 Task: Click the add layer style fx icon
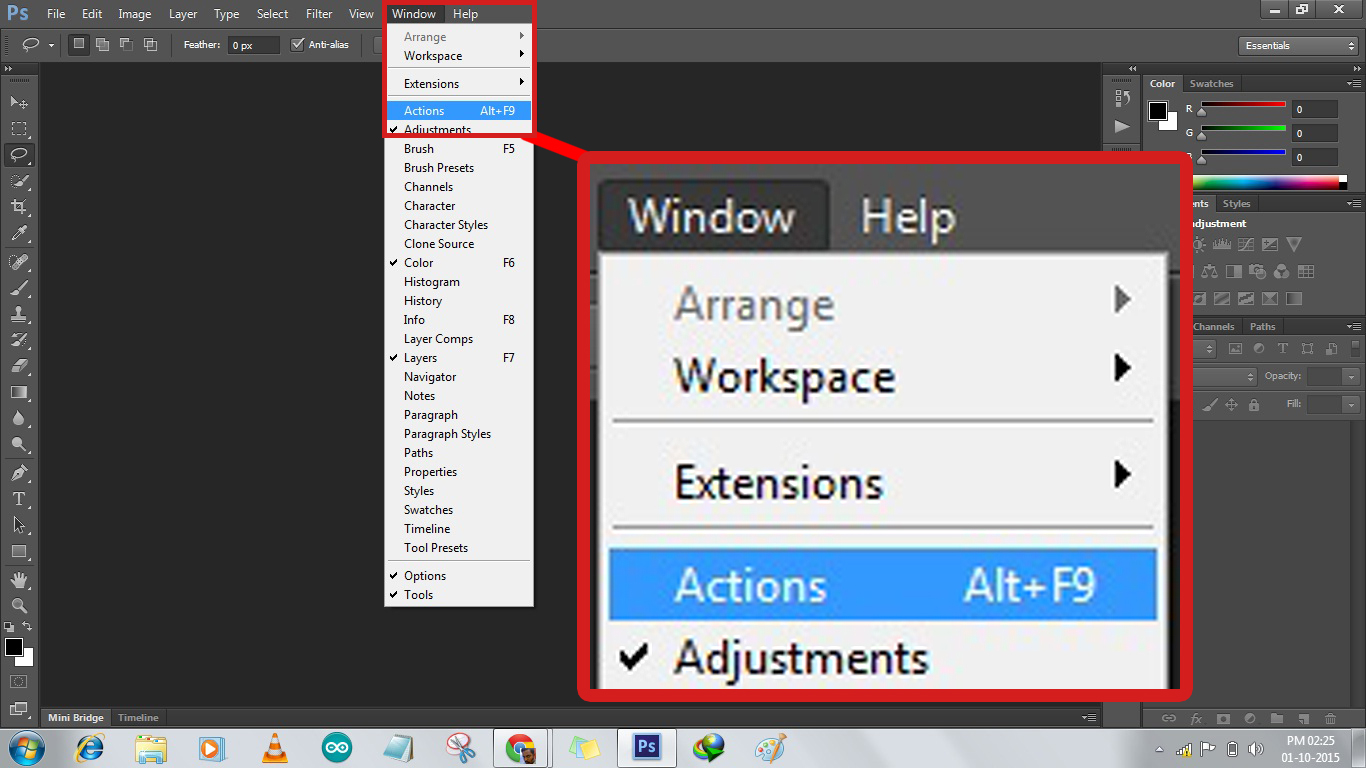tap(1196, 718)
